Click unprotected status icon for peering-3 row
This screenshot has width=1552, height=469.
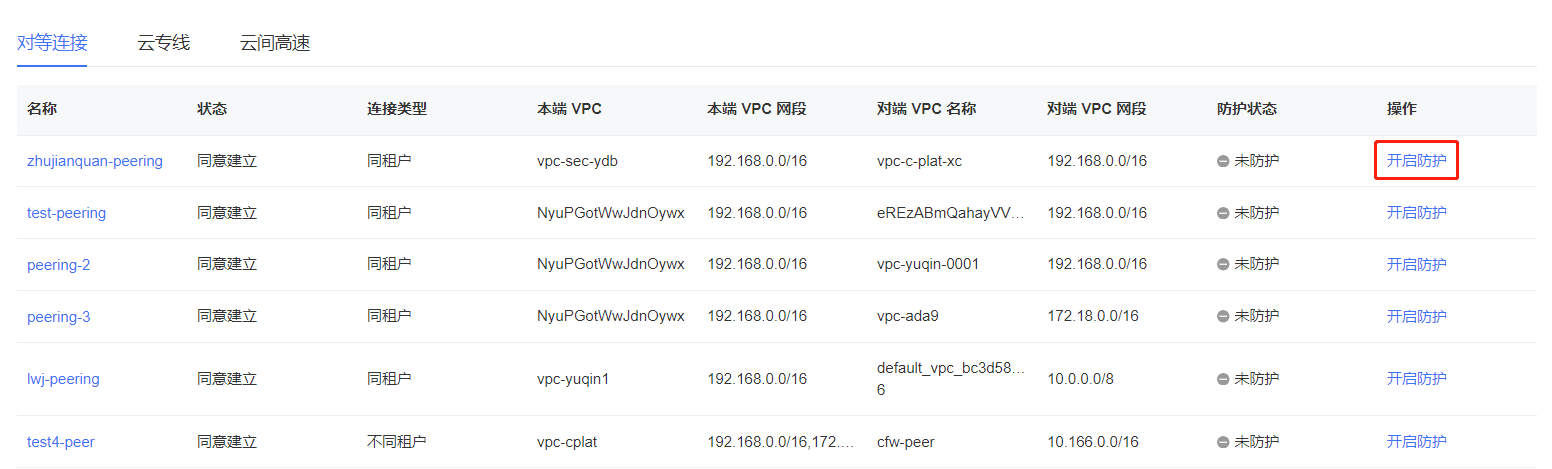1223,317
